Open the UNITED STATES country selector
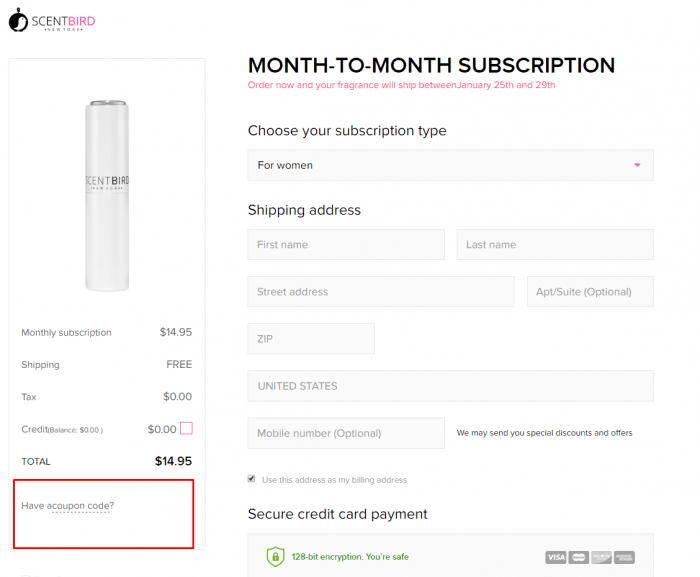The image size is (700, 577). point(450,386)
